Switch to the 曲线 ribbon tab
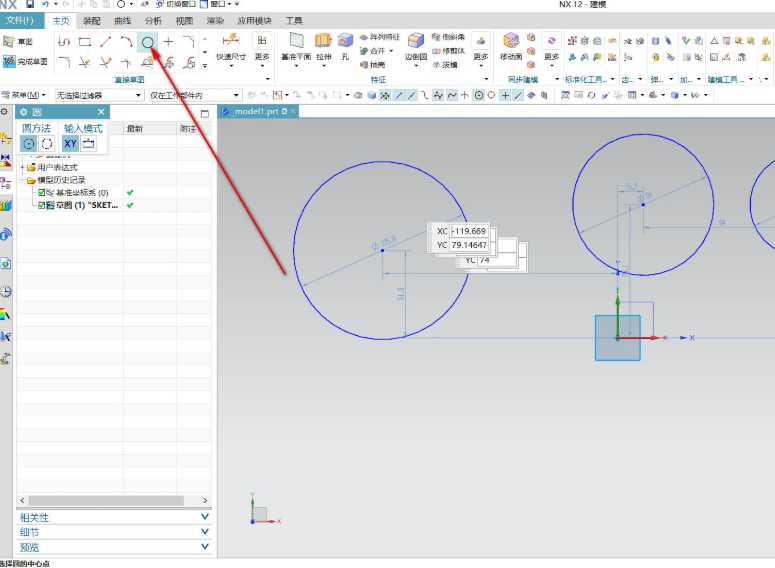The height and width of the screenshot is (568, 775). coord(122,21)
